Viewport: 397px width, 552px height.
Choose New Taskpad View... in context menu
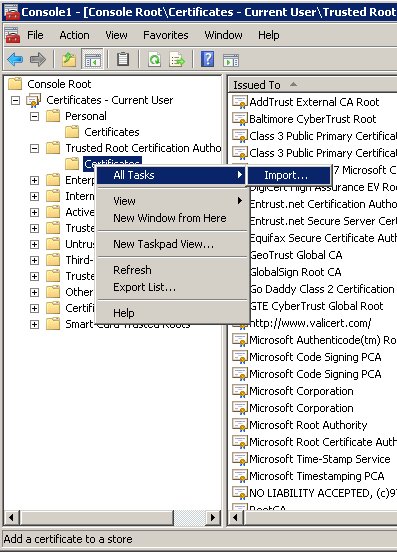pyautogui.click(x=172, y=244)
